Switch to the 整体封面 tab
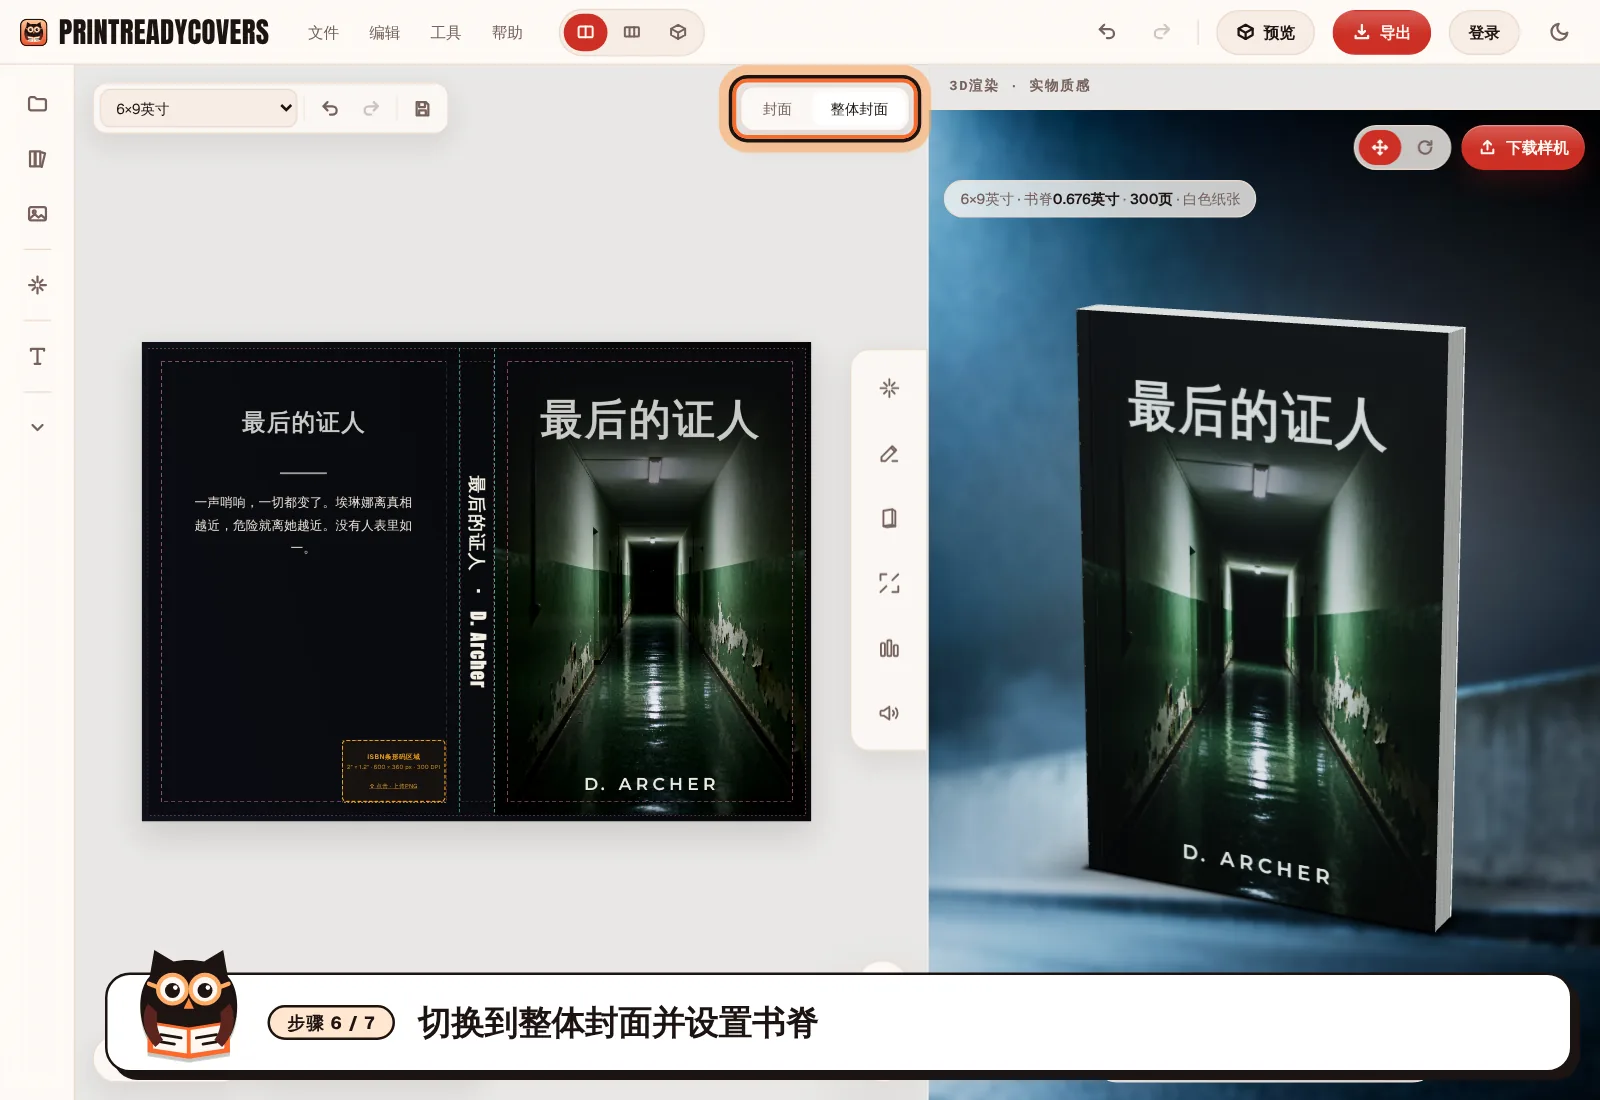This screenshot has width=1600, height=1100. [x=859, y=109]
